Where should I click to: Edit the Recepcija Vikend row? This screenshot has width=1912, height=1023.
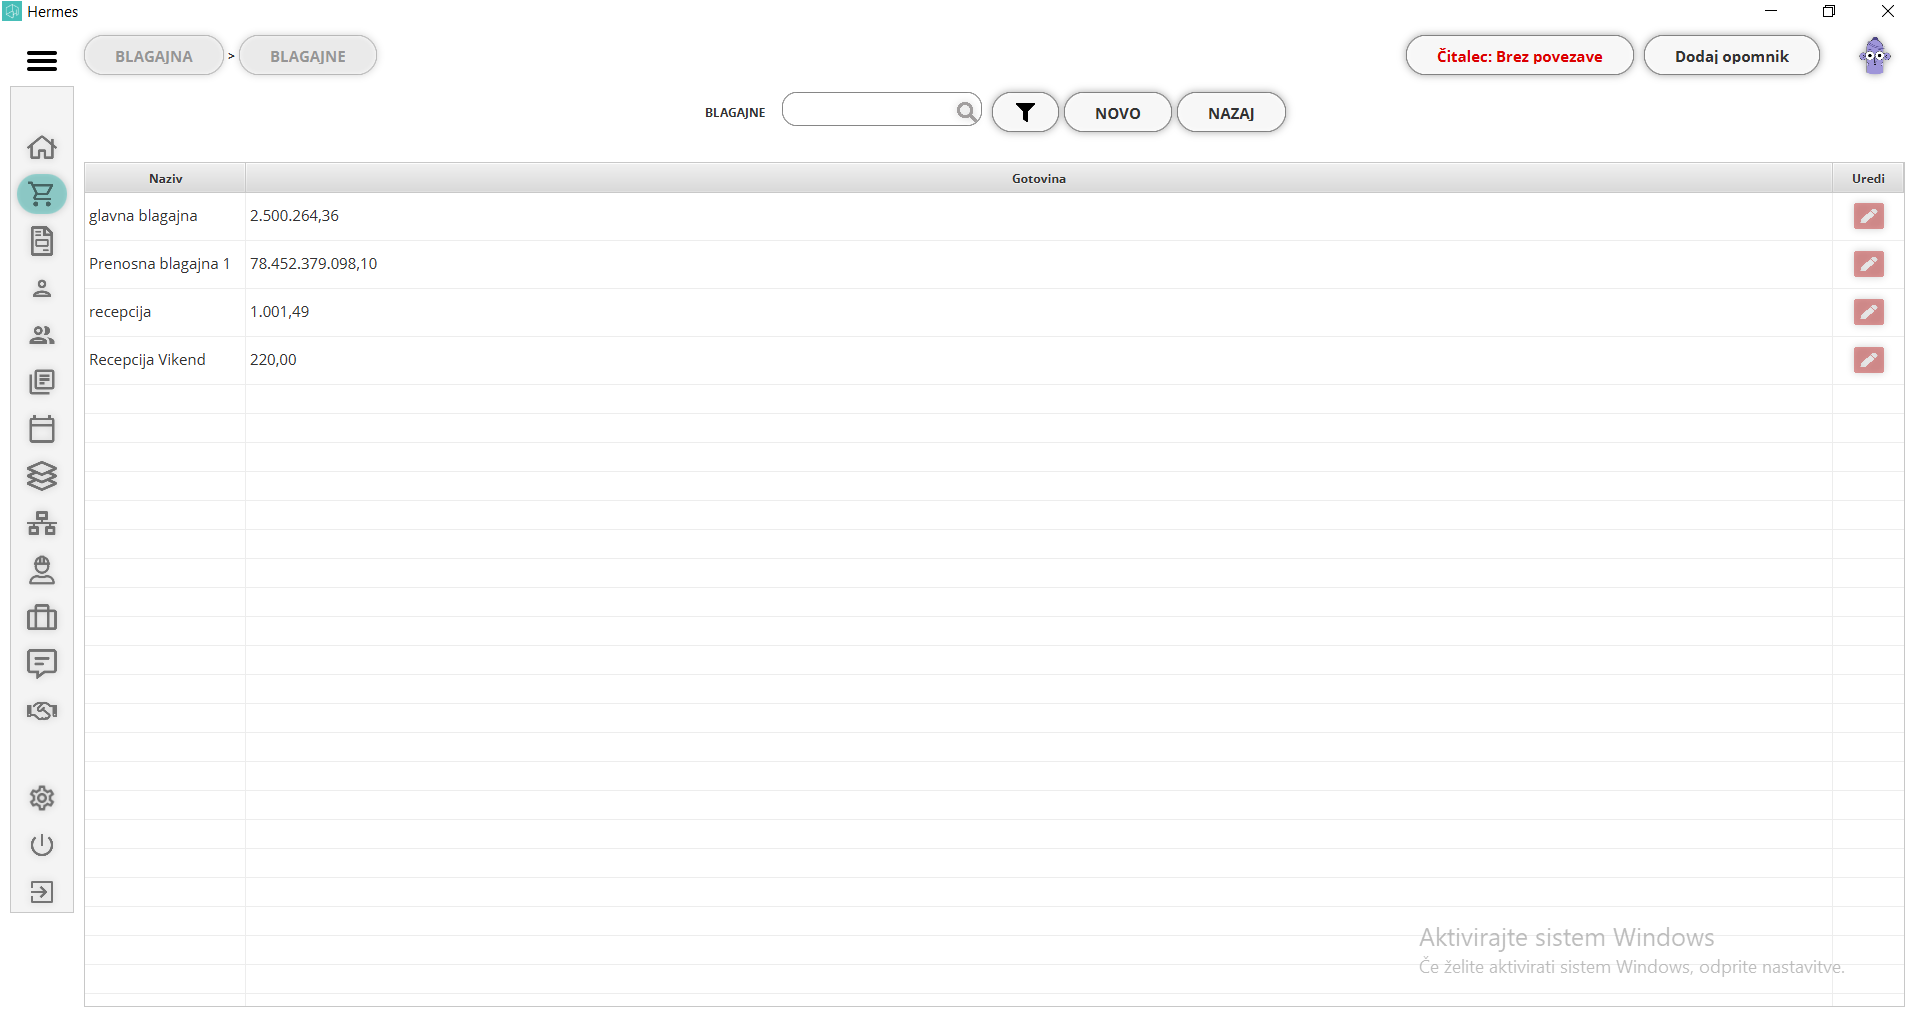point(1868,360)
